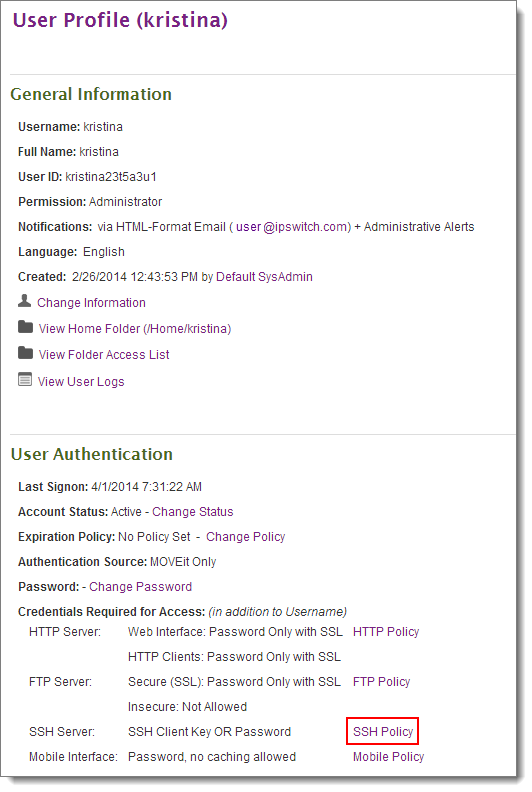Viewport: 532px width, 792px height.
Task: Click the folder icon next to View Home Folder
Action: point(25,327)
